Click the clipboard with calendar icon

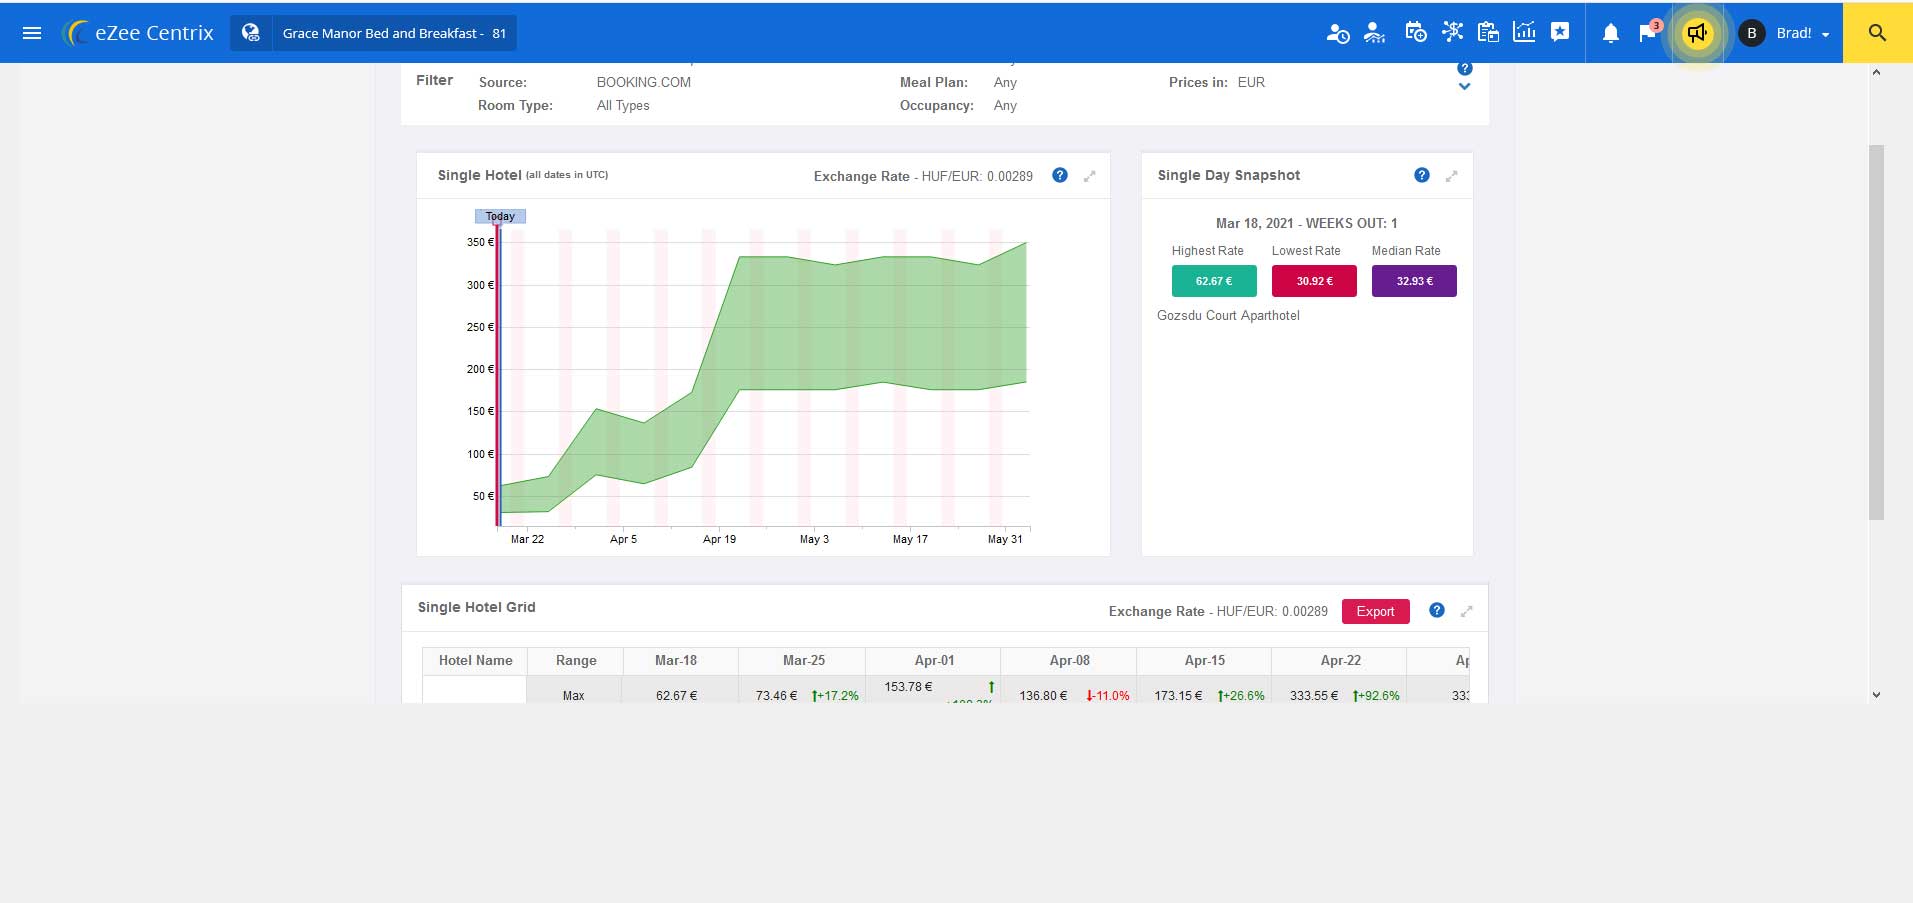(1488, 32)
